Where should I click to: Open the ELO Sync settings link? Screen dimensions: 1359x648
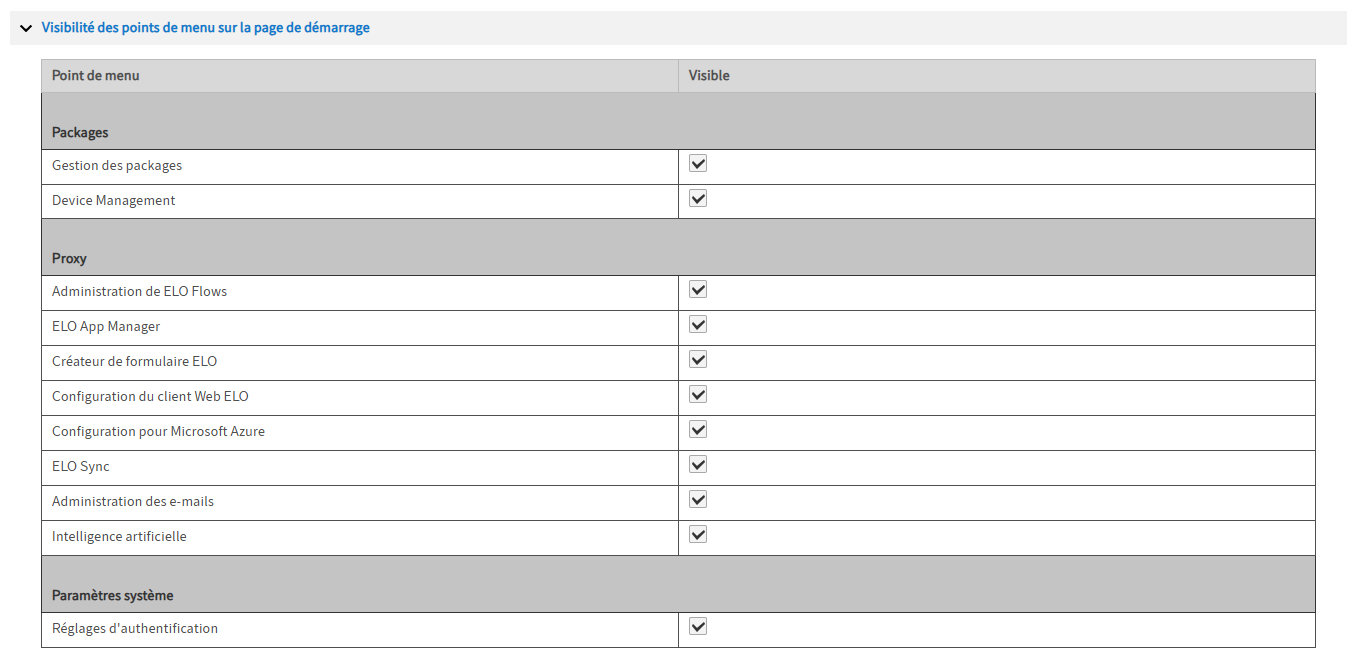[80, 466]
